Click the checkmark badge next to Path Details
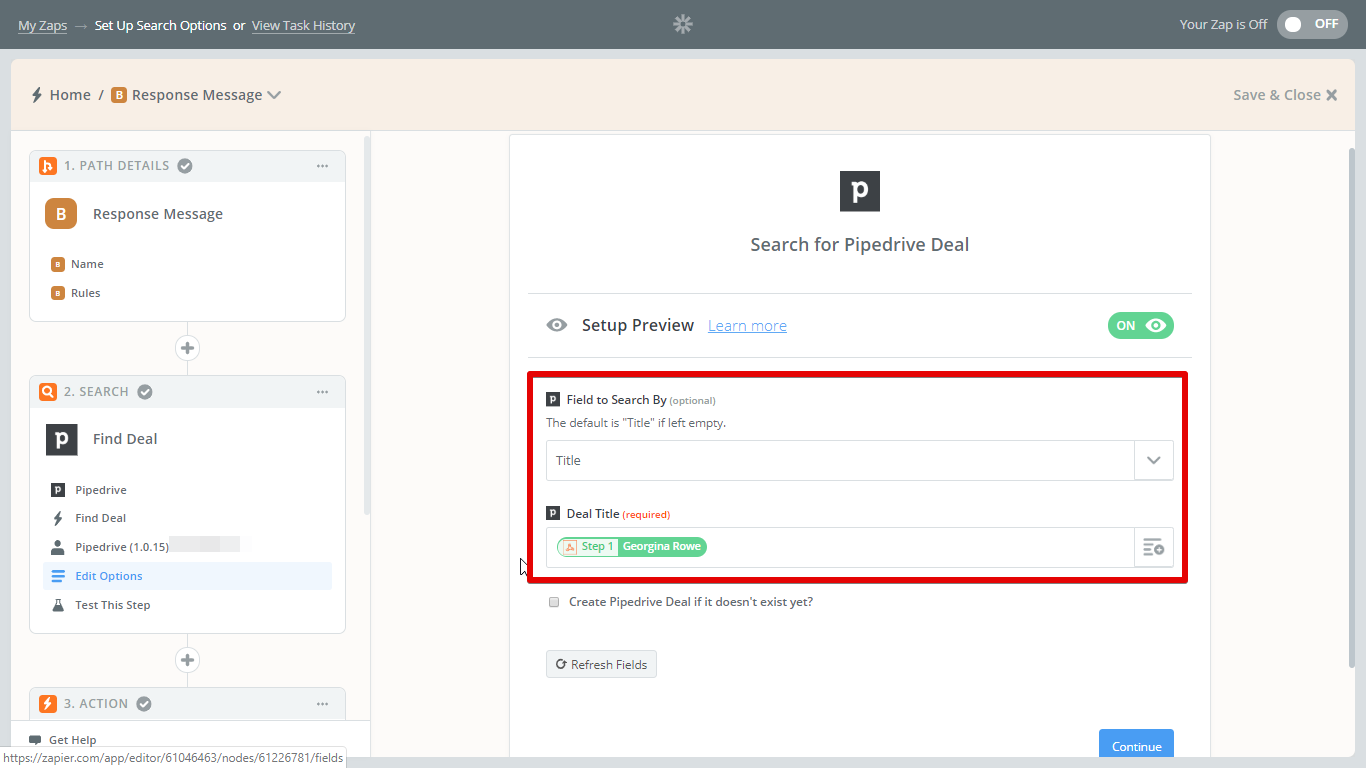Image resolution: width=1366 pixels, height=768 pixels. pyautogui.click(x=185, y=166)
